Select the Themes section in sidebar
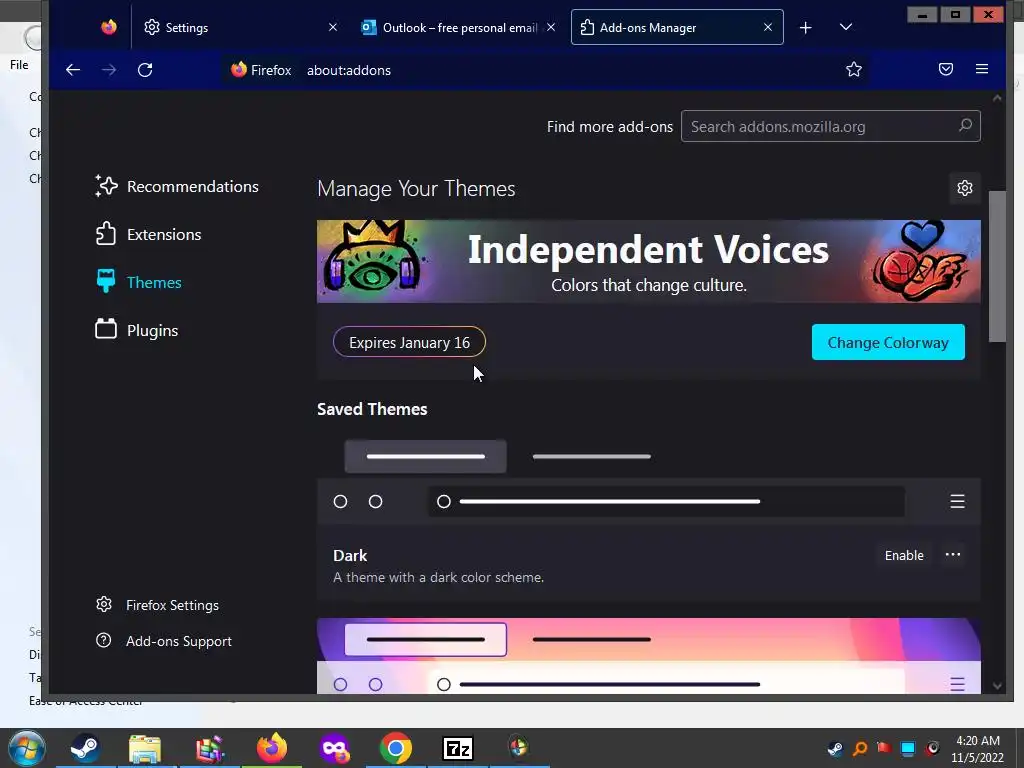This screenshot has height=768, width=1024. tap(138, 282)
